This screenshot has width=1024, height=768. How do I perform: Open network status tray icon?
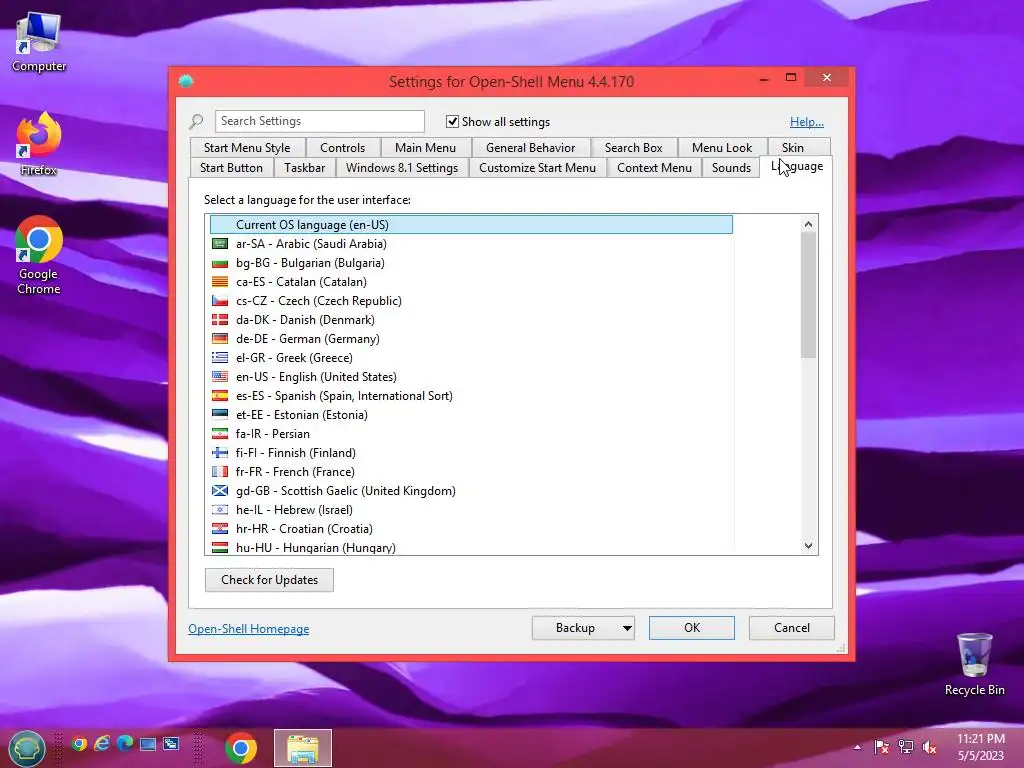click(x=906, y=747)
